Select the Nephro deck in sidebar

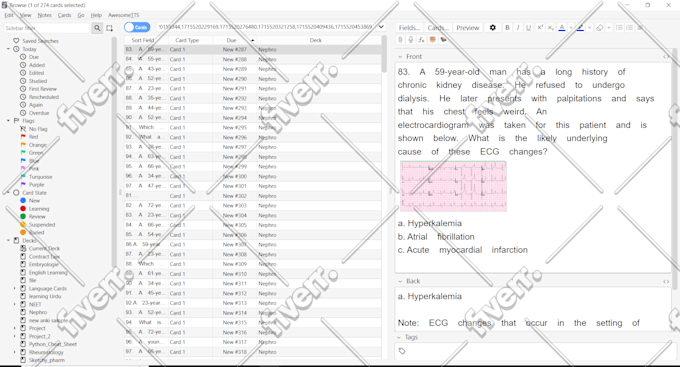pyautogui.click(x=38, y=312)
